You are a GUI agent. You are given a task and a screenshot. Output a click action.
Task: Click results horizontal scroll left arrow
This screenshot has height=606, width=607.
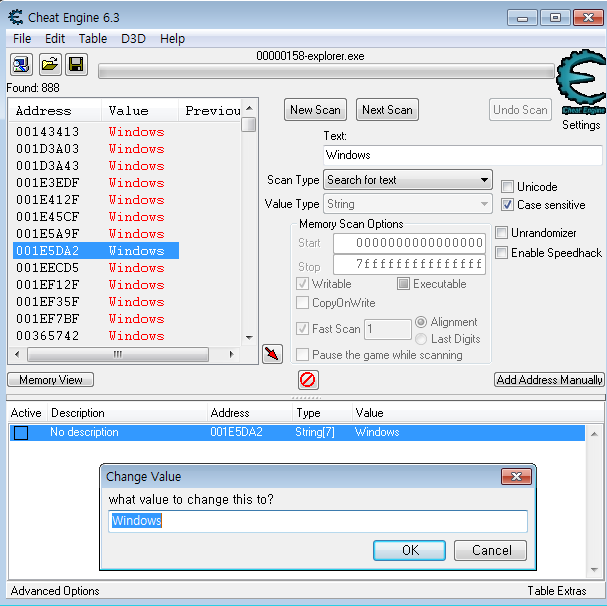pyautogui.click(x=17, y=354)
